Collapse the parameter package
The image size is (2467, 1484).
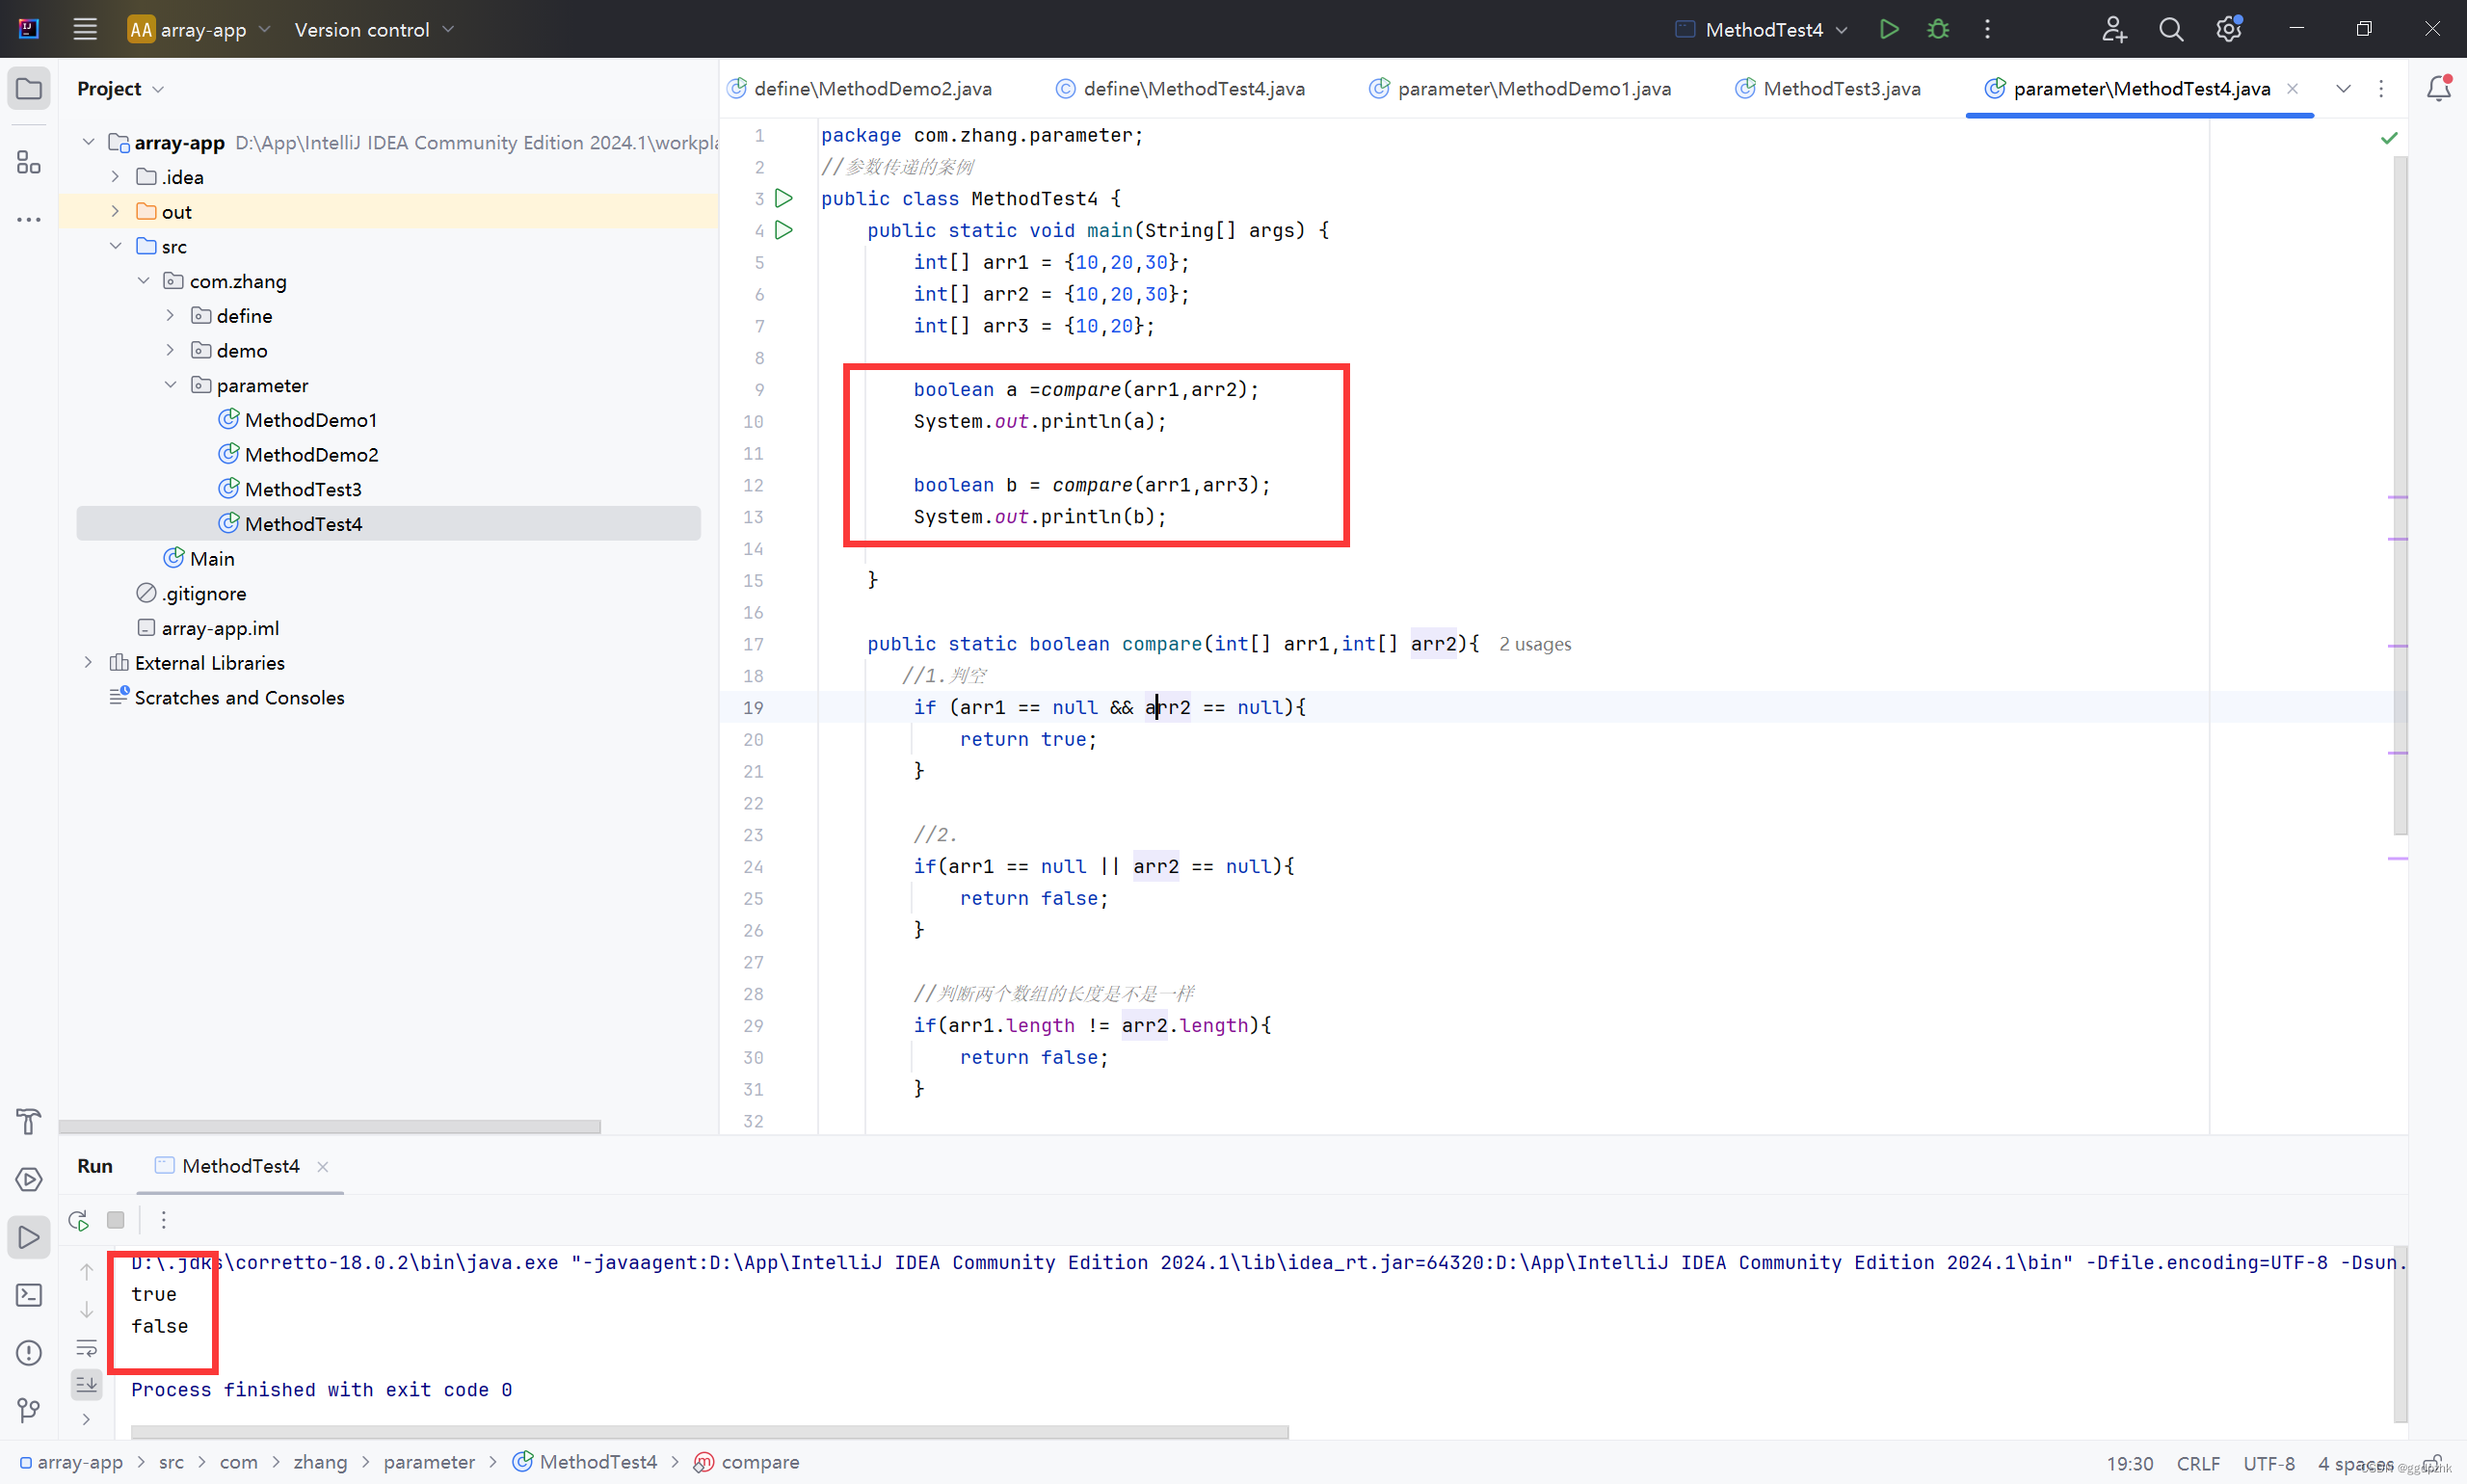[170, 385]
